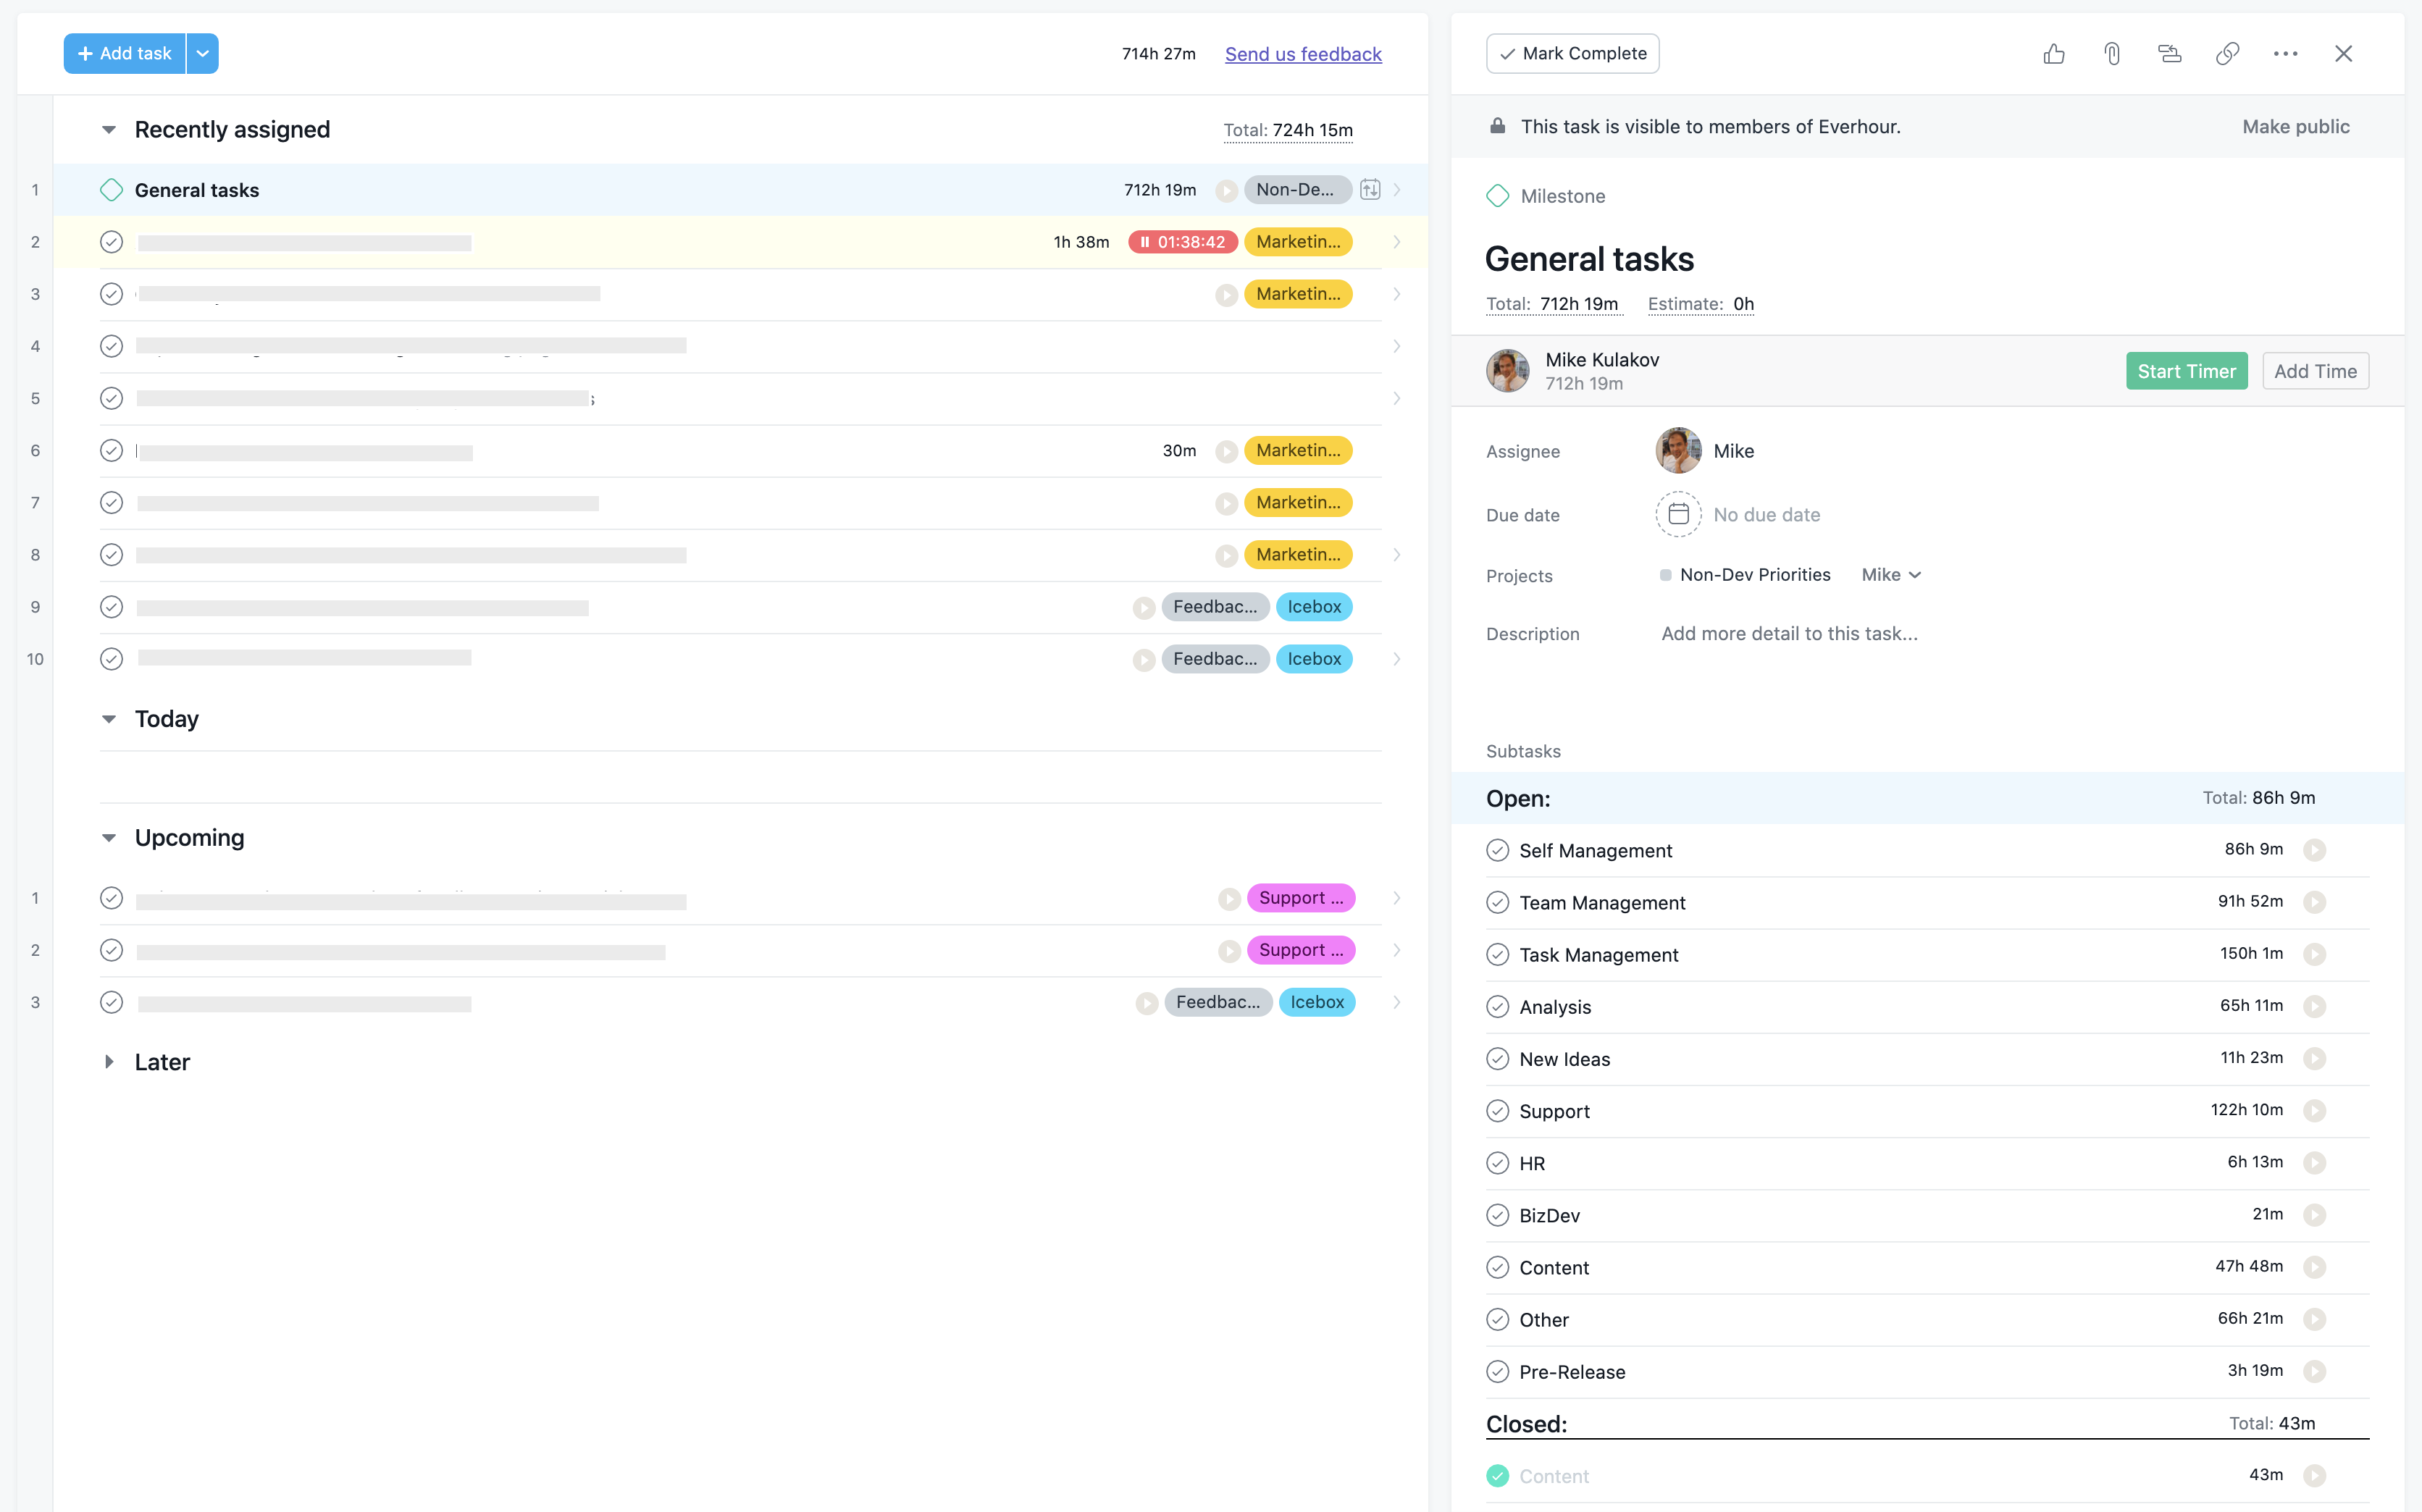2422x1512 pixels.
Task: Expand the Later section
Action: [109, 1061]
